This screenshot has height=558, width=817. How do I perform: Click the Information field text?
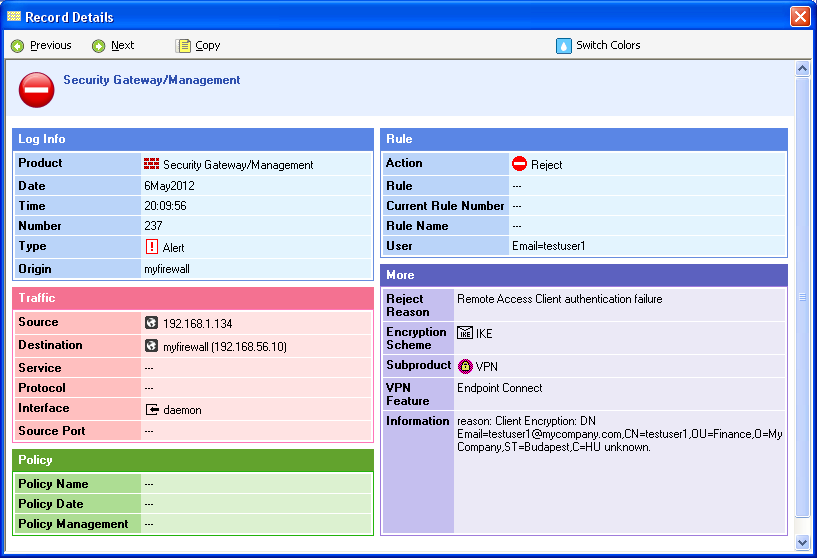618,434
